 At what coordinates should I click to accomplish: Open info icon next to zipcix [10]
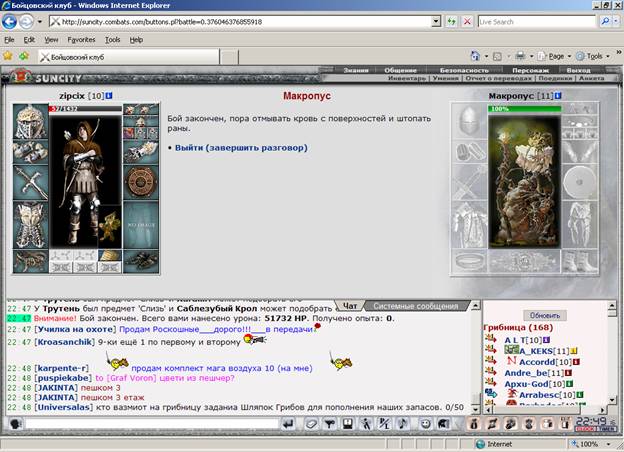(x=109, y=96)
